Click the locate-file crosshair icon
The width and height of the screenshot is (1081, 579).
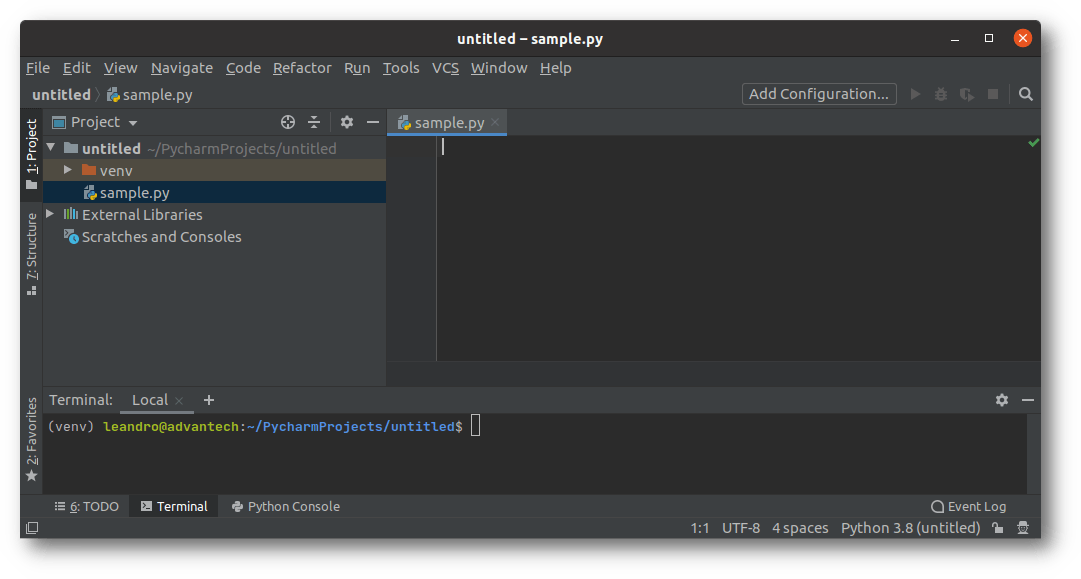click(287, 121)
